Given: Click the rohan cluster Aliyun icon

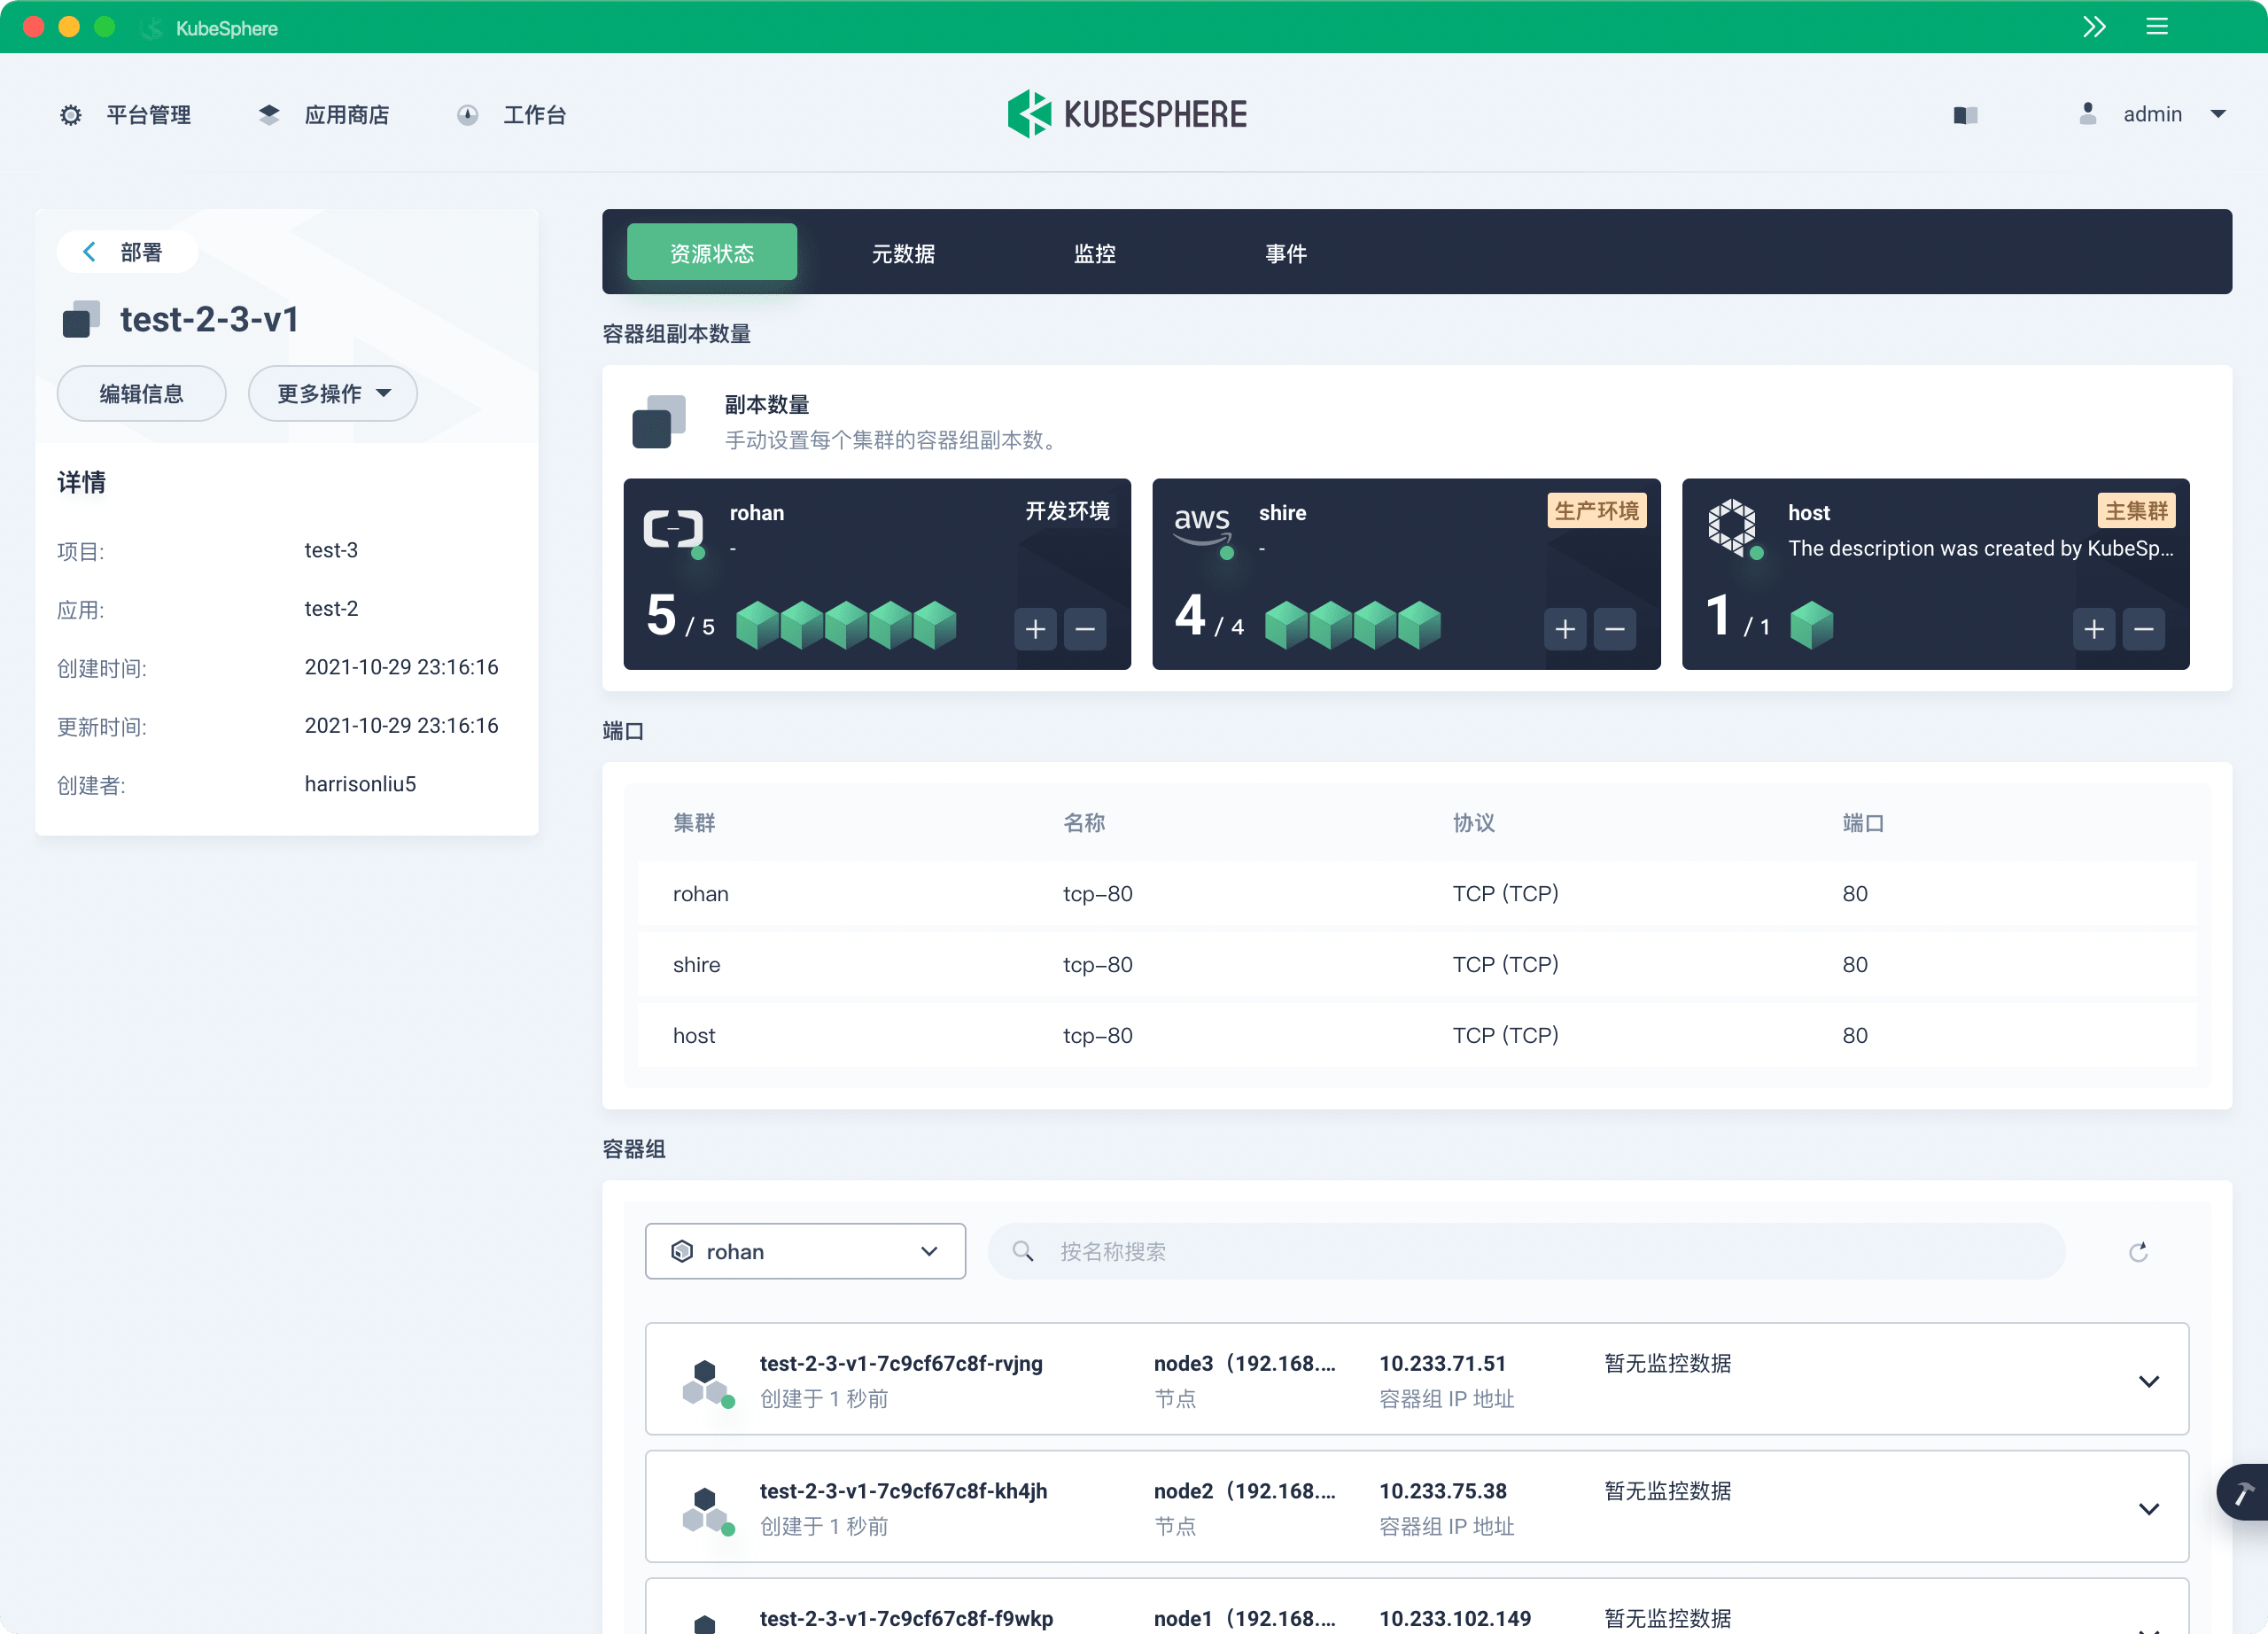Looking at the screenshot, I should click(x=673, y=530).
